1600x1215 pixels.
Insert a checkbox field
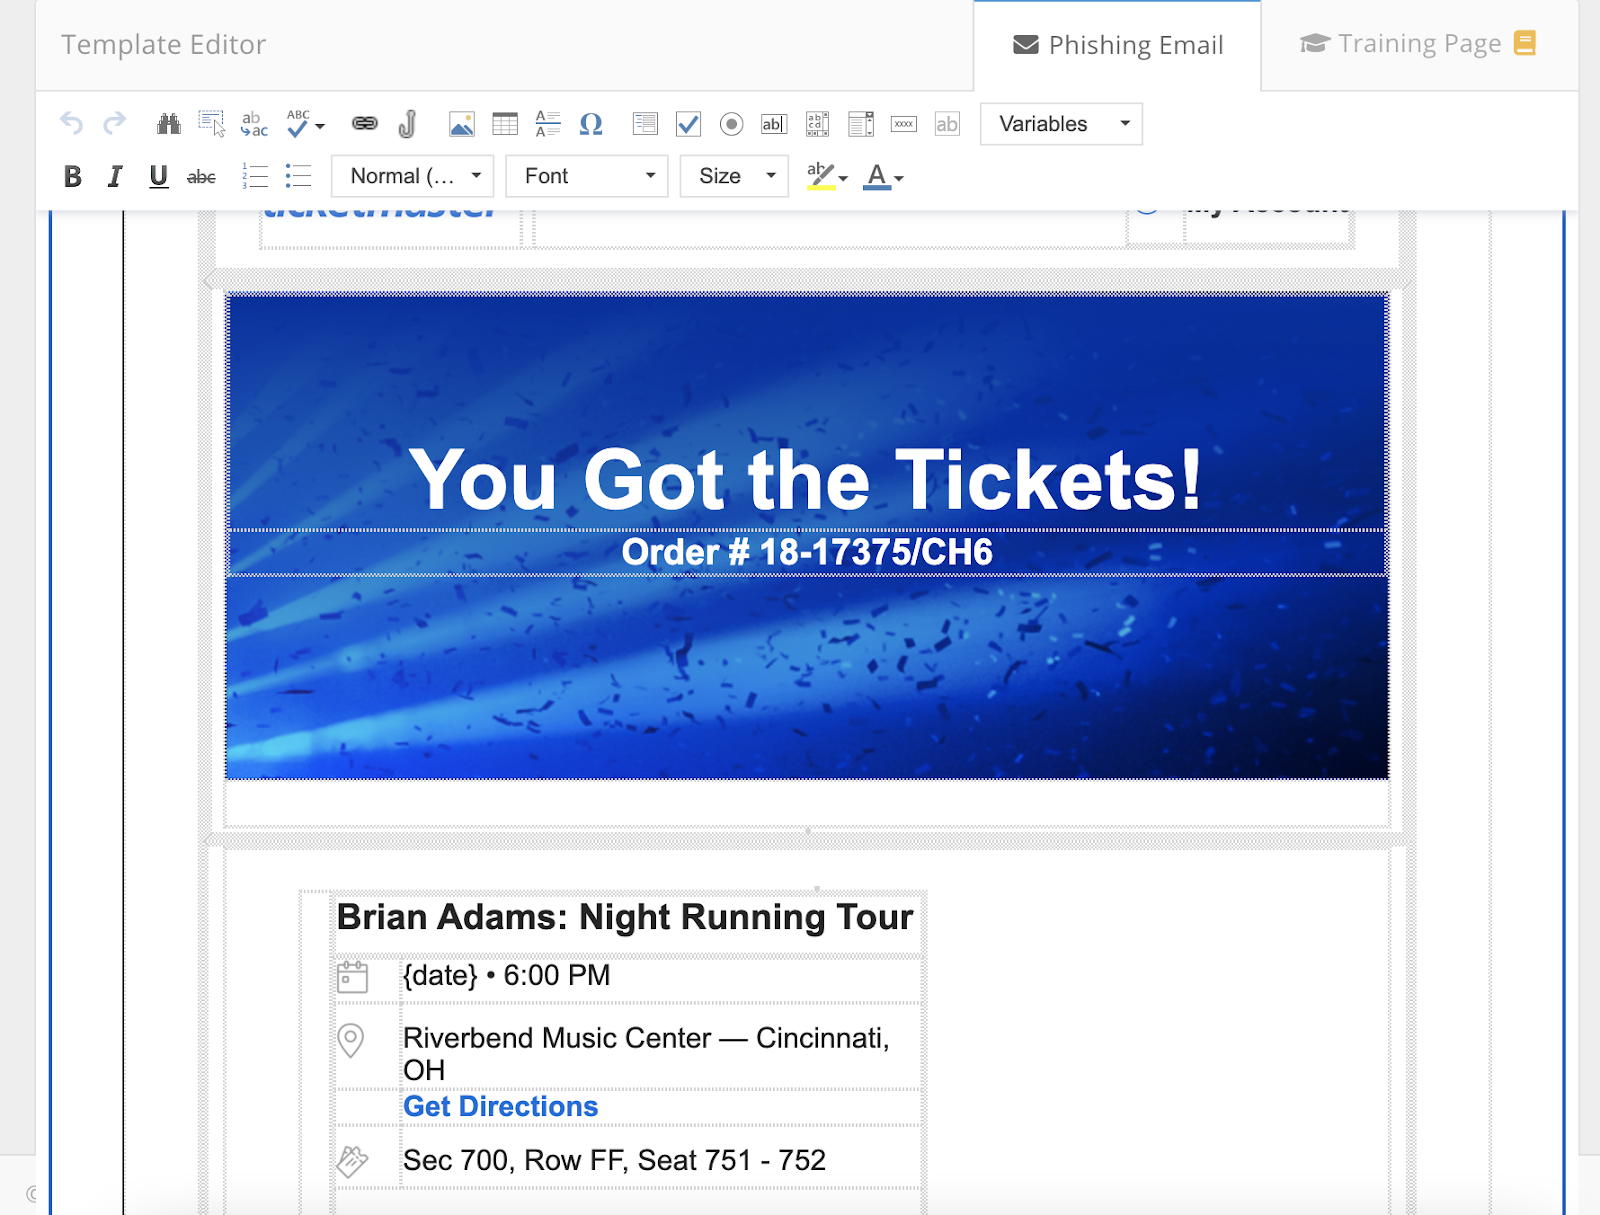[x=688, y=124]
